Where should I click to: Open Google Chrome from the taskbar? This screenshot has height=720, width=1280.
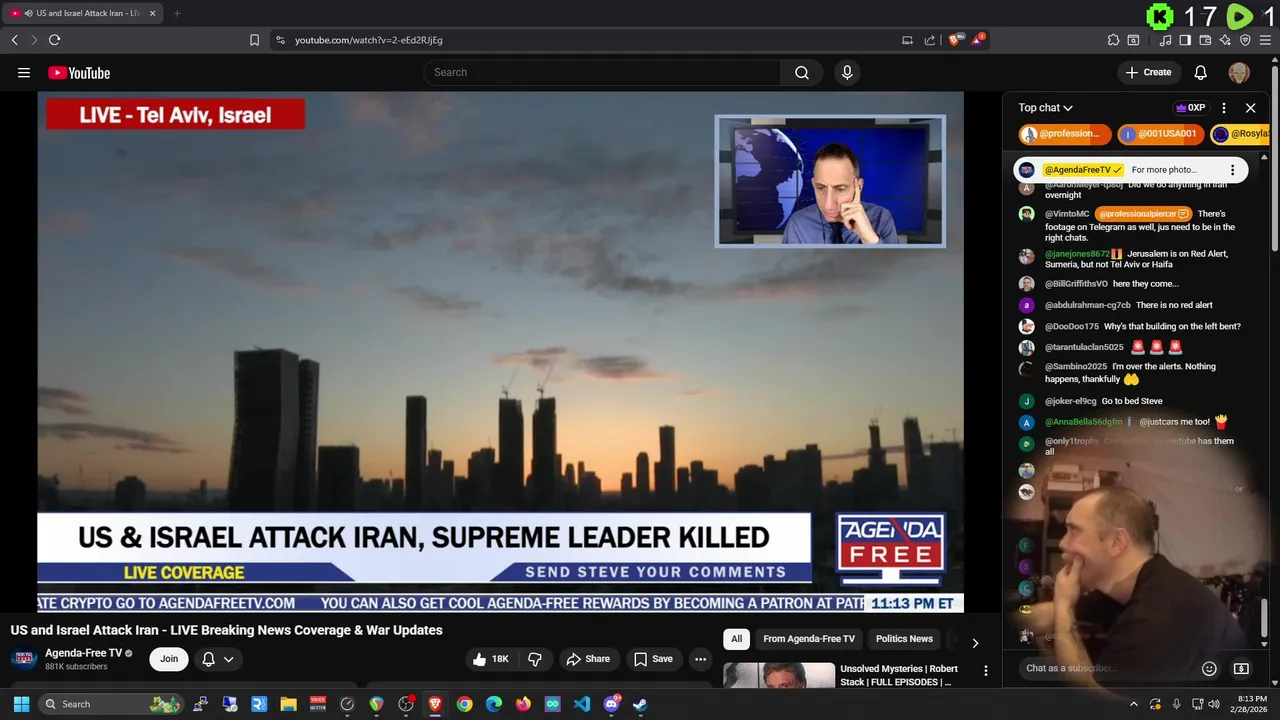pyautogui.click(x=465, y=704)
